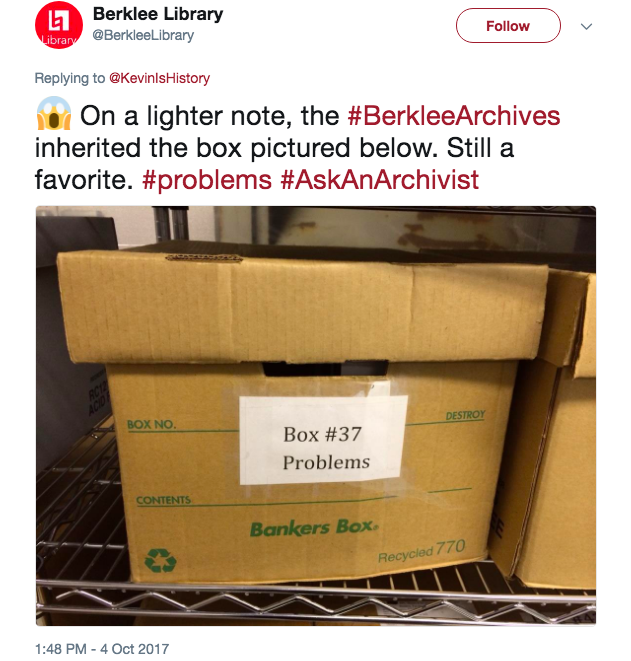Viewport: 631px width, 661px height.
Task: Click the recycling symbol on the box
Action: (160, 561)
